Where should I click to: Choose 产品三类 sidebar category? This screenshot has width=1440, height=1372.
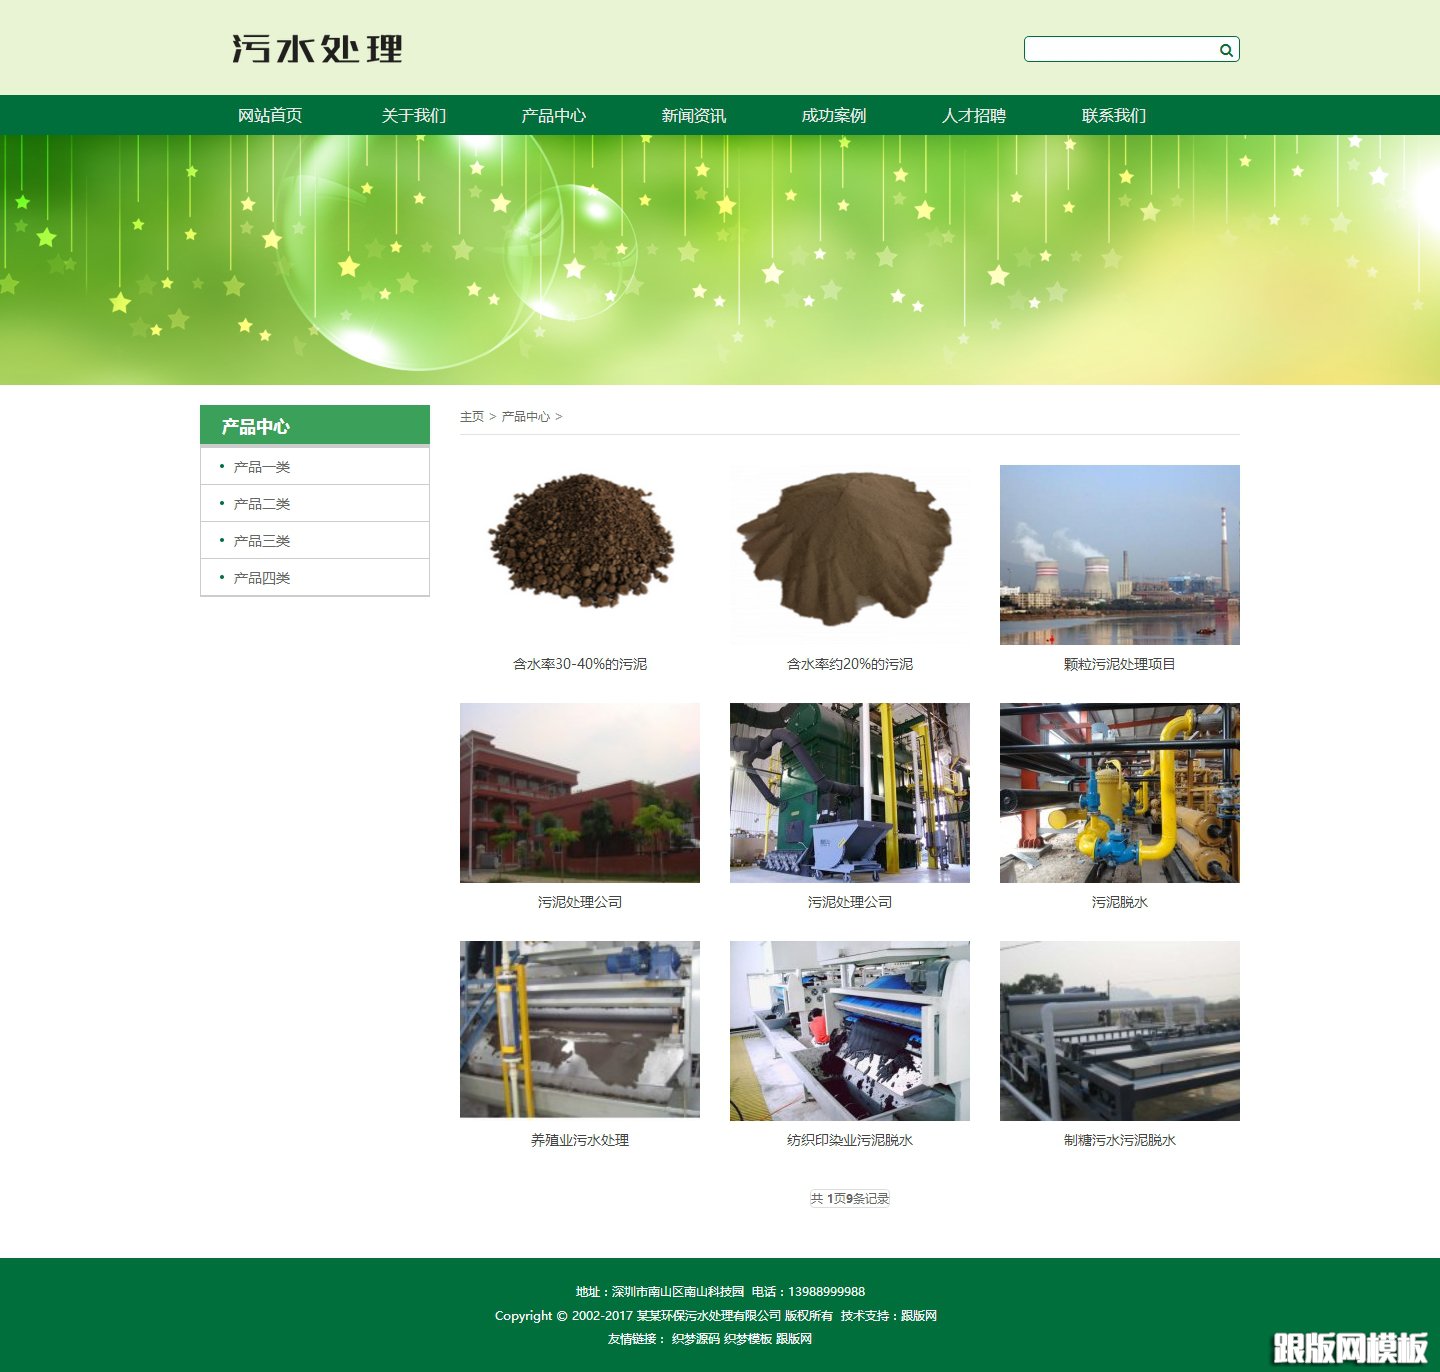[x=262, y=541]
